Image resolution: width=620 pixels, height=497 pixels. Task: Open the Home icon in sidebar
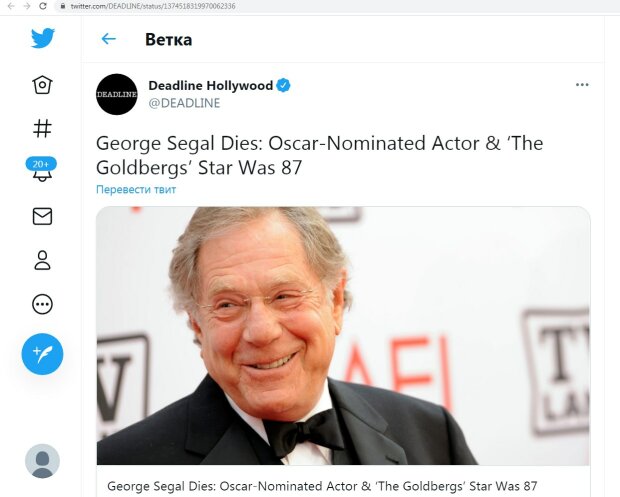(x=42, y=85)
